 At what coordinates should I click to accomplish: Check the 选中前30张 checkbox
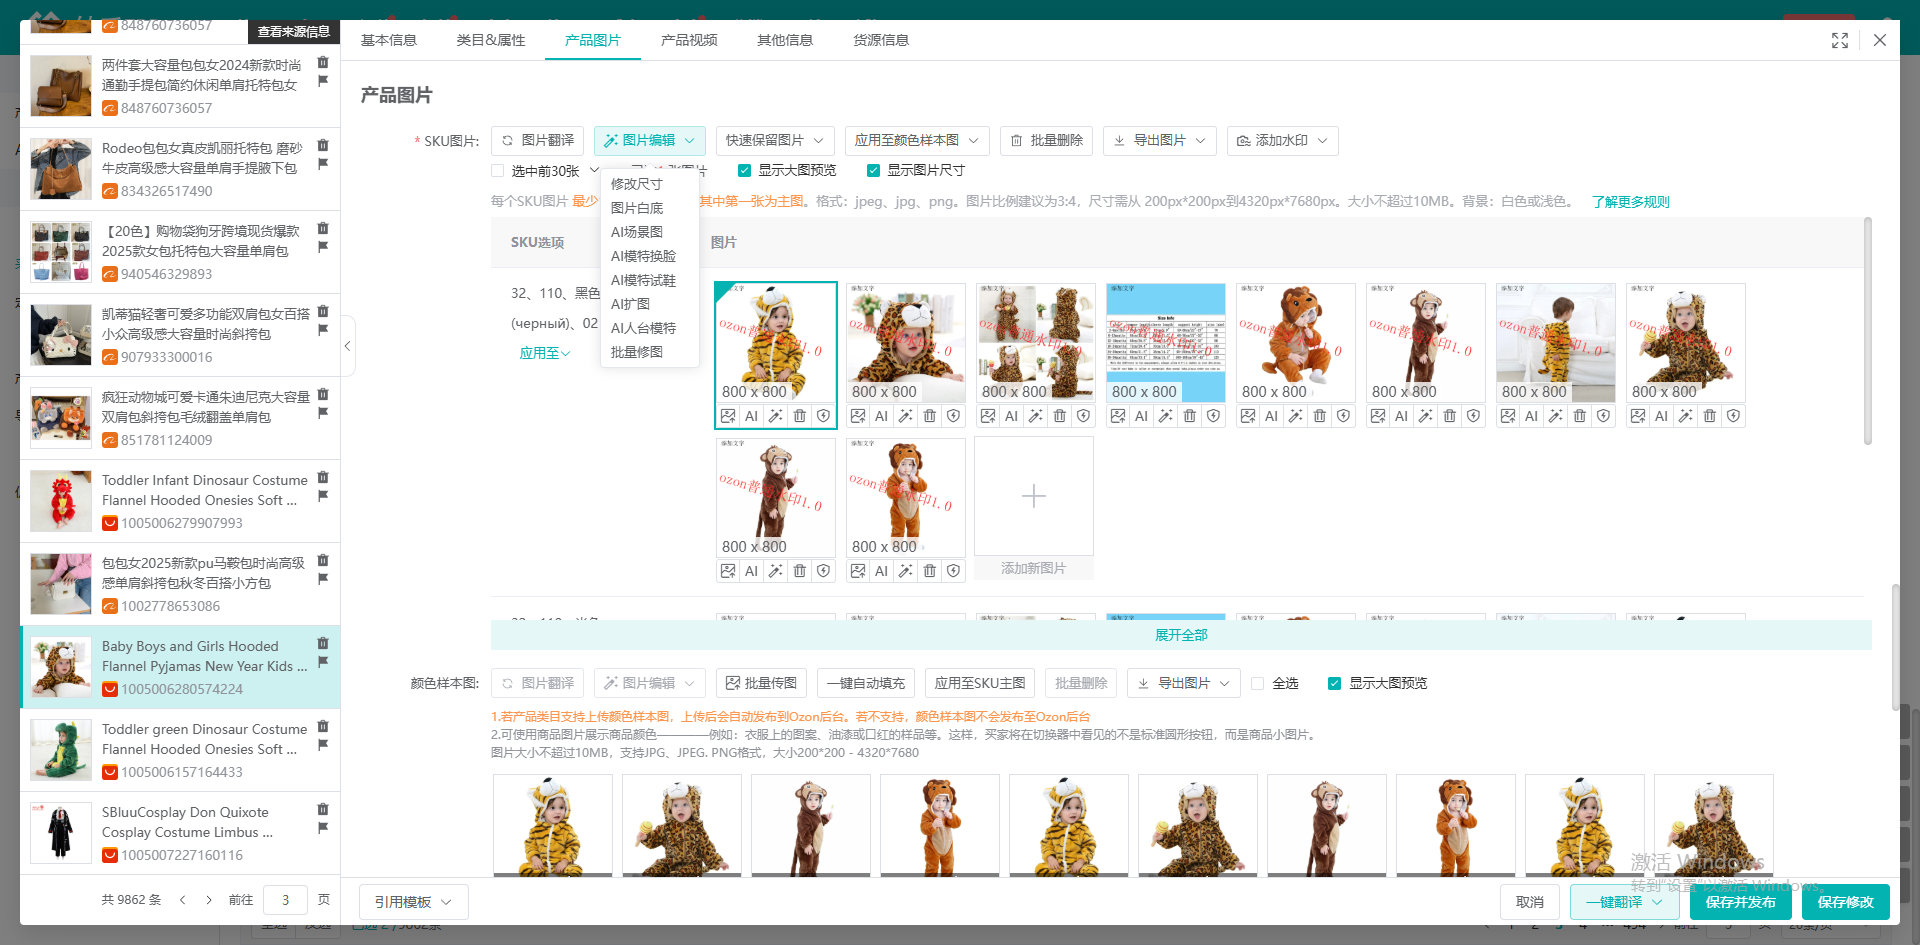(x=498, y=171)
